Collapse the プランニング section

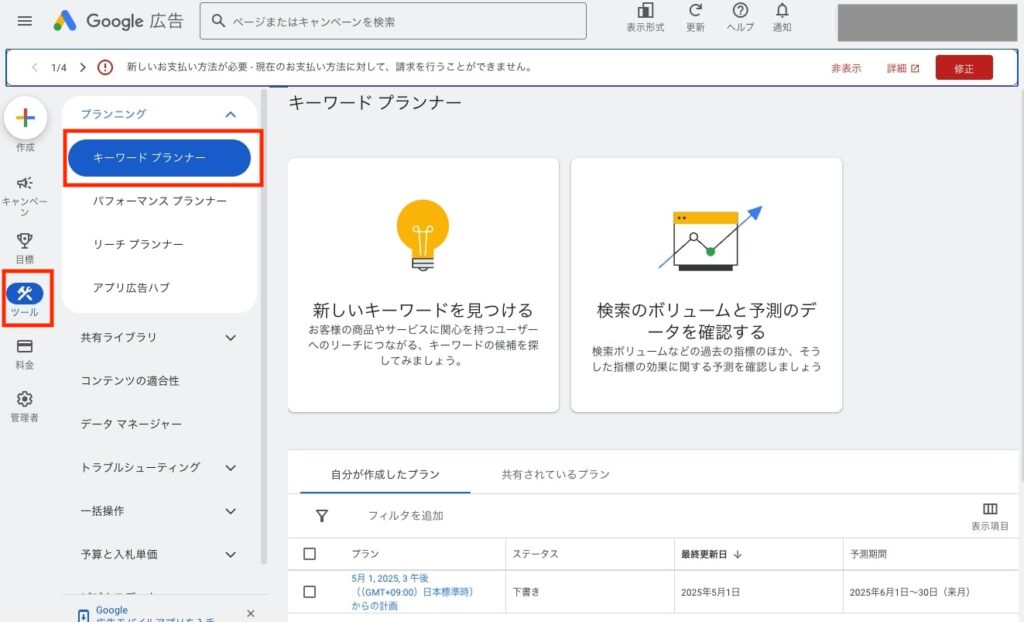point(231,115)
